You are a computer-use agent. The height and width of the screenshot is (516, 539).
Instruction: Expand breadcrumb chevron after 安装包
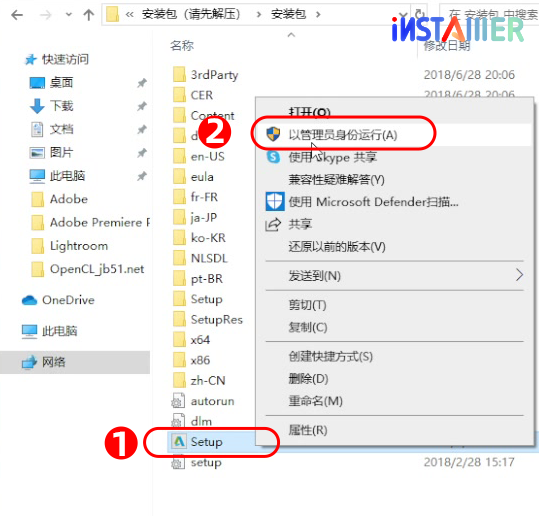[318, 14]
